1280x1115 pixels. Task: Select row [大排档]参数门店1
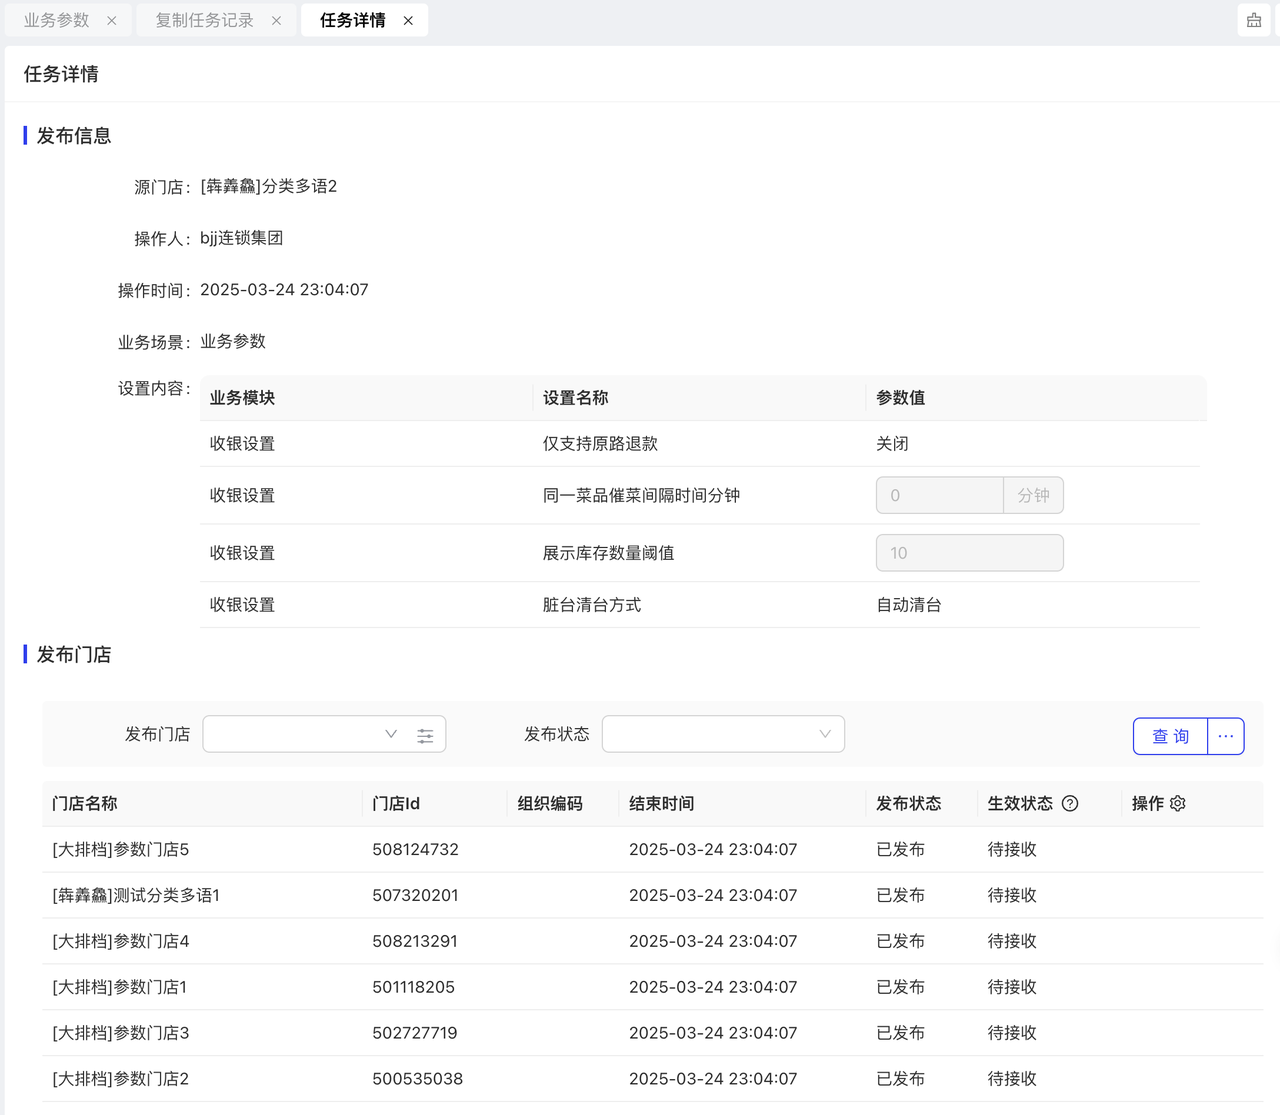(653, 988)
